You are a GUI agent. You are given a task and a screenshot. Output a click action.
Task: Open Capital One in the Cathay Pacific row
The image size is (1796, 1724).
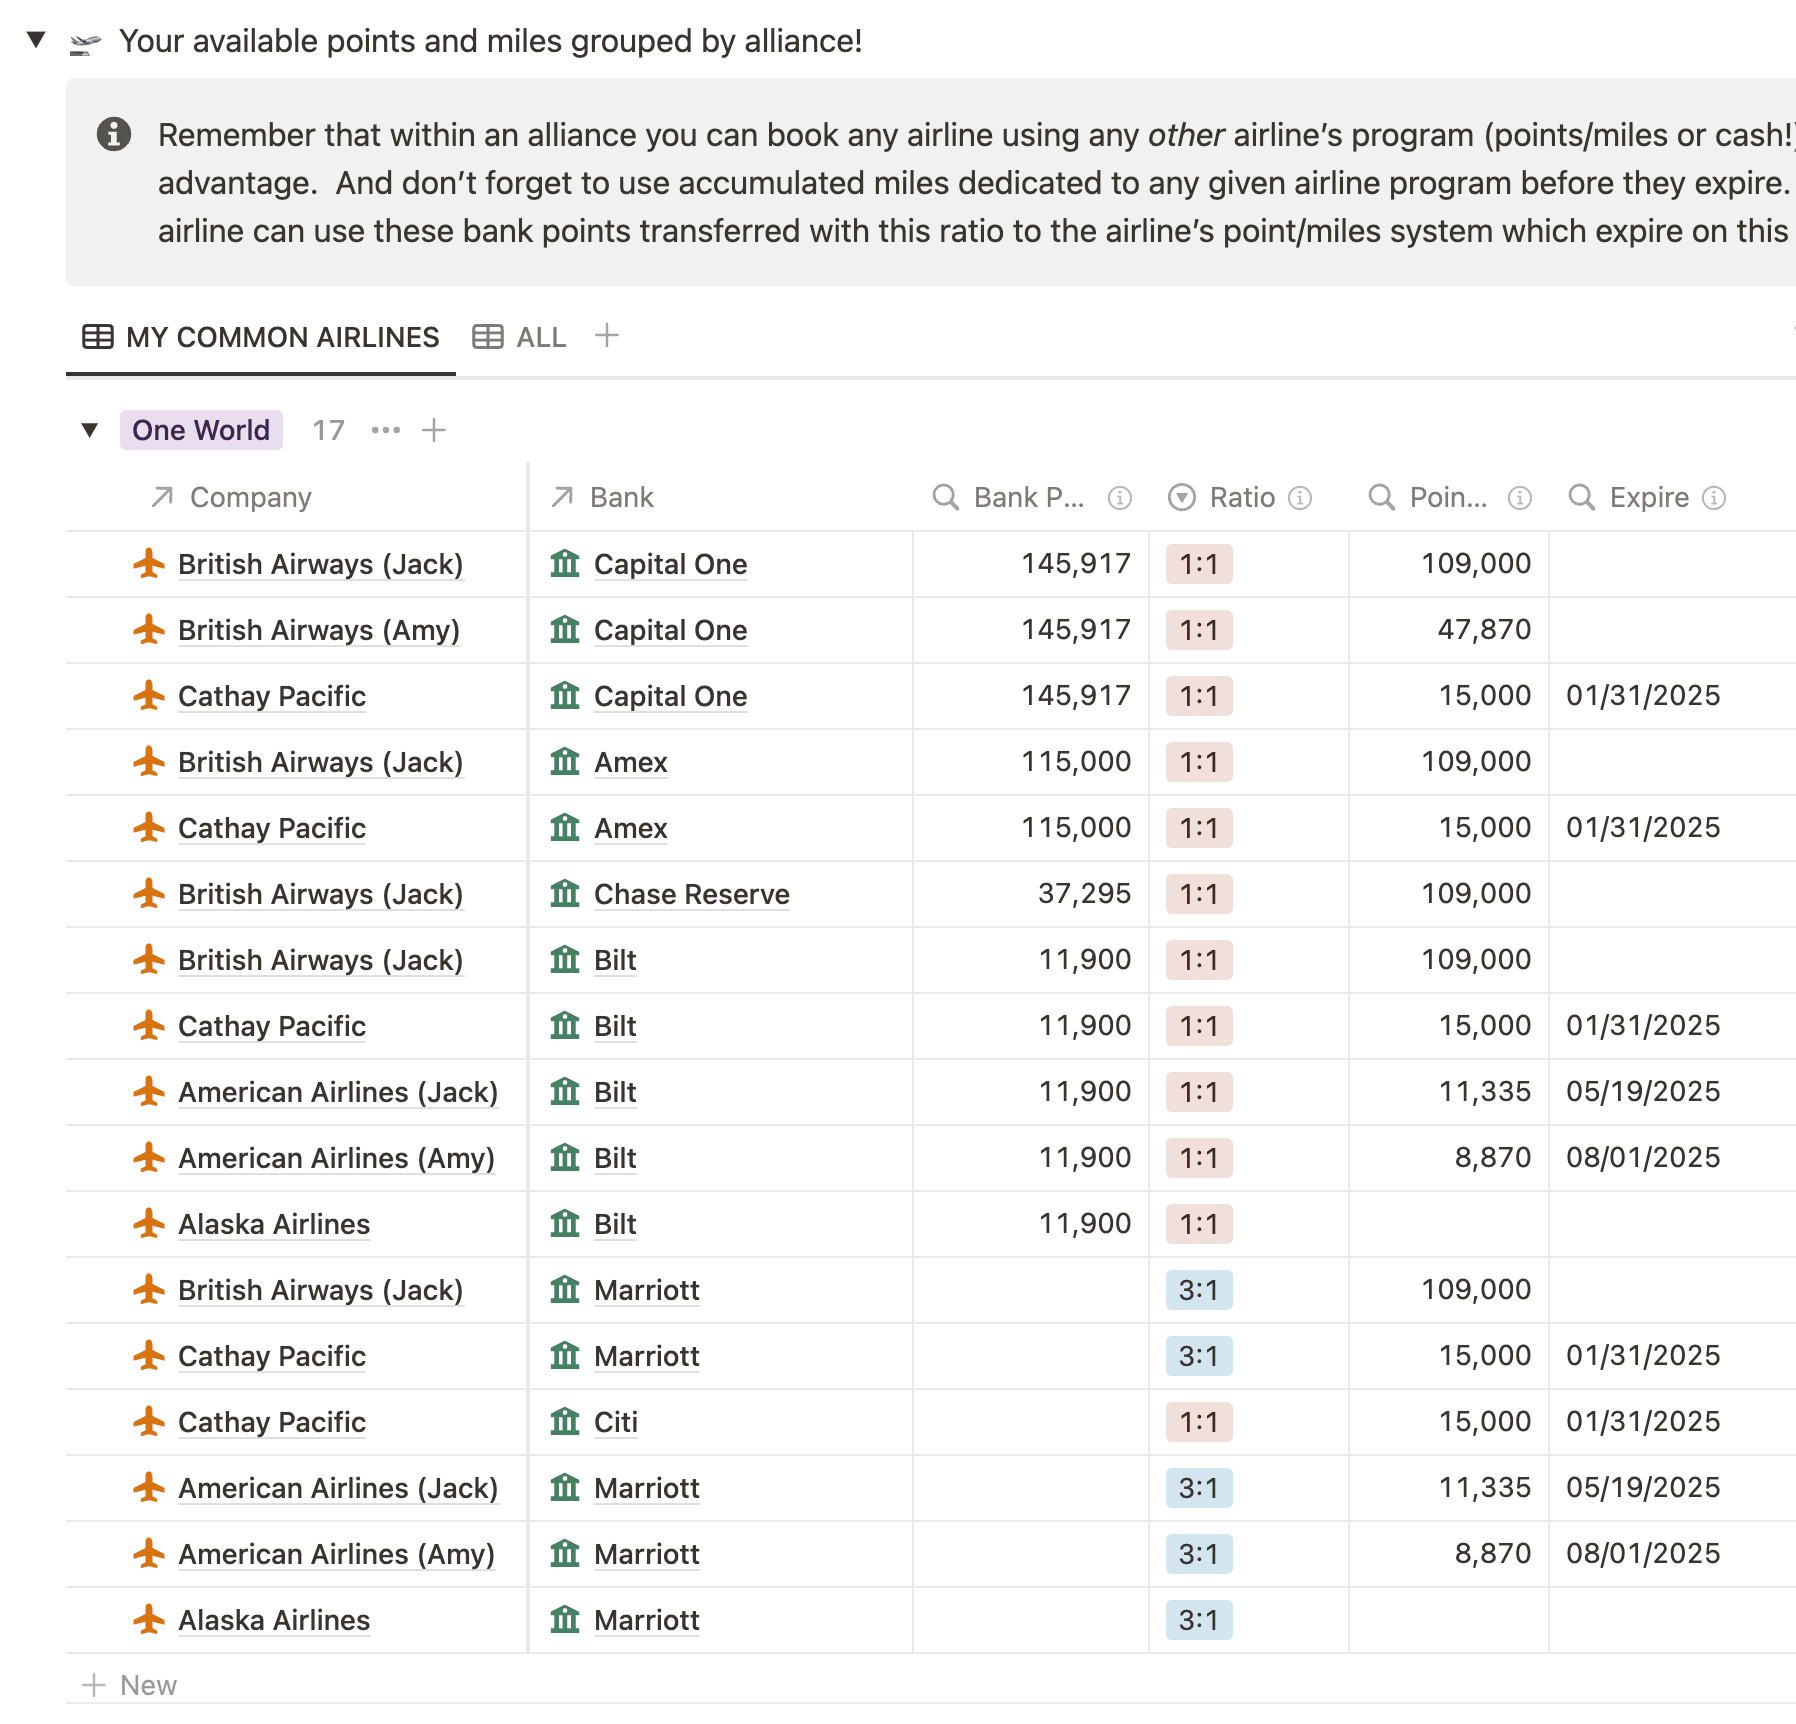pyautogui.click(x=670, y=696)
